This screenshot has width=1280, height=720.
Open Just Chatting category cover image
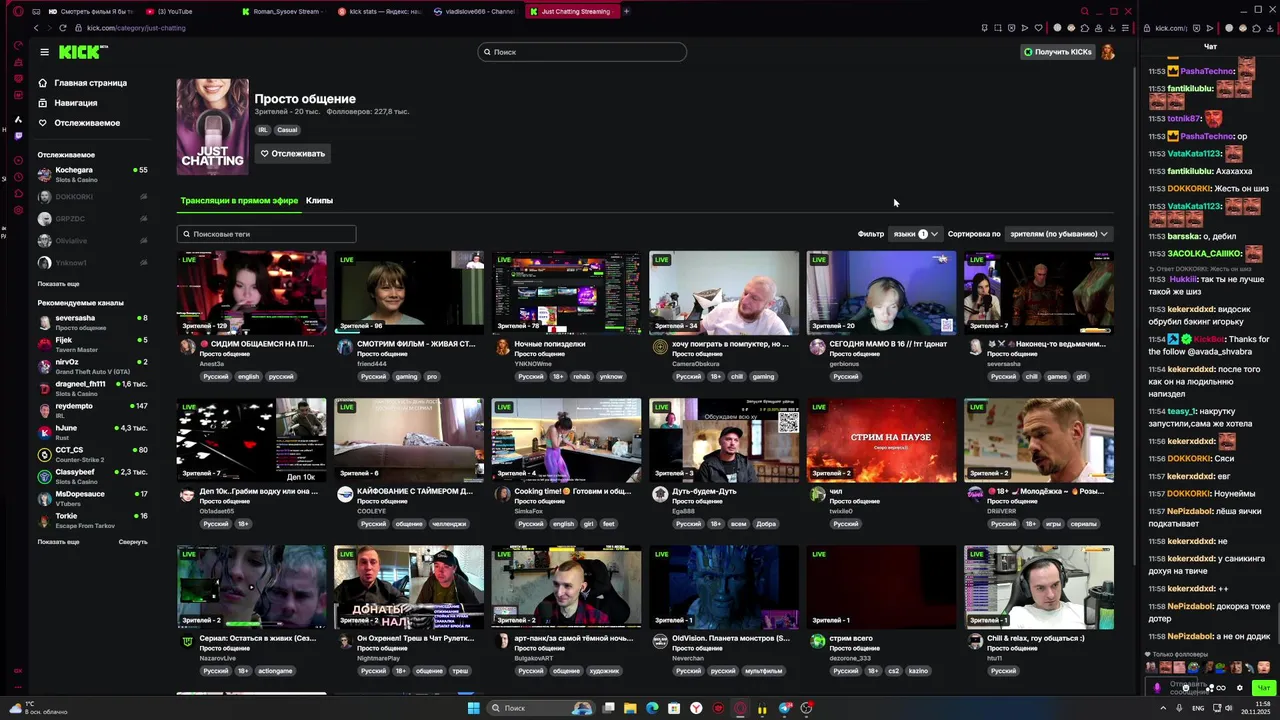click(x=212, y=127)
